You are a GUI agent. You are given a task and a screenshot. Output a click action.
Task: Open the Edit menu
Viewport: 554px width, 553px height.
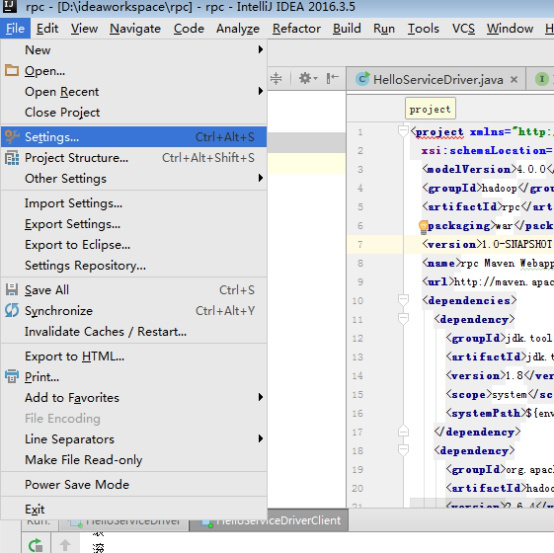pos(47,28)
